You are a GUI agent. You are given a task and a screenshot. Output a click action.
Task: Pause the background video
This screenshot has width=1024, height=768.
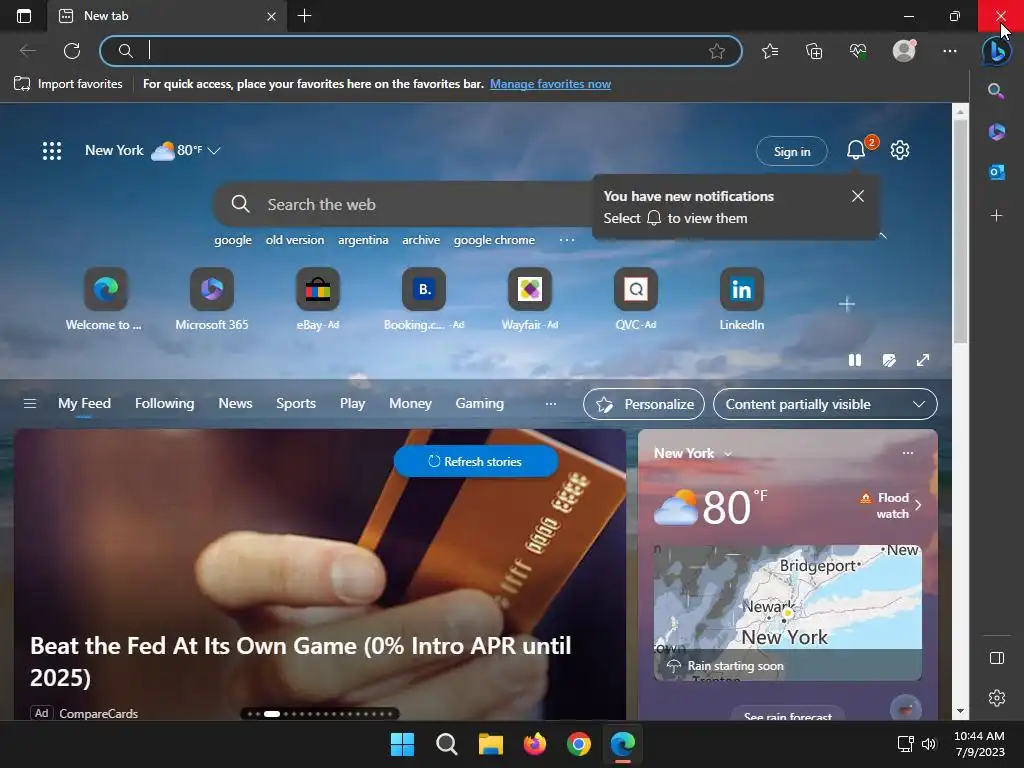[854, 360]
